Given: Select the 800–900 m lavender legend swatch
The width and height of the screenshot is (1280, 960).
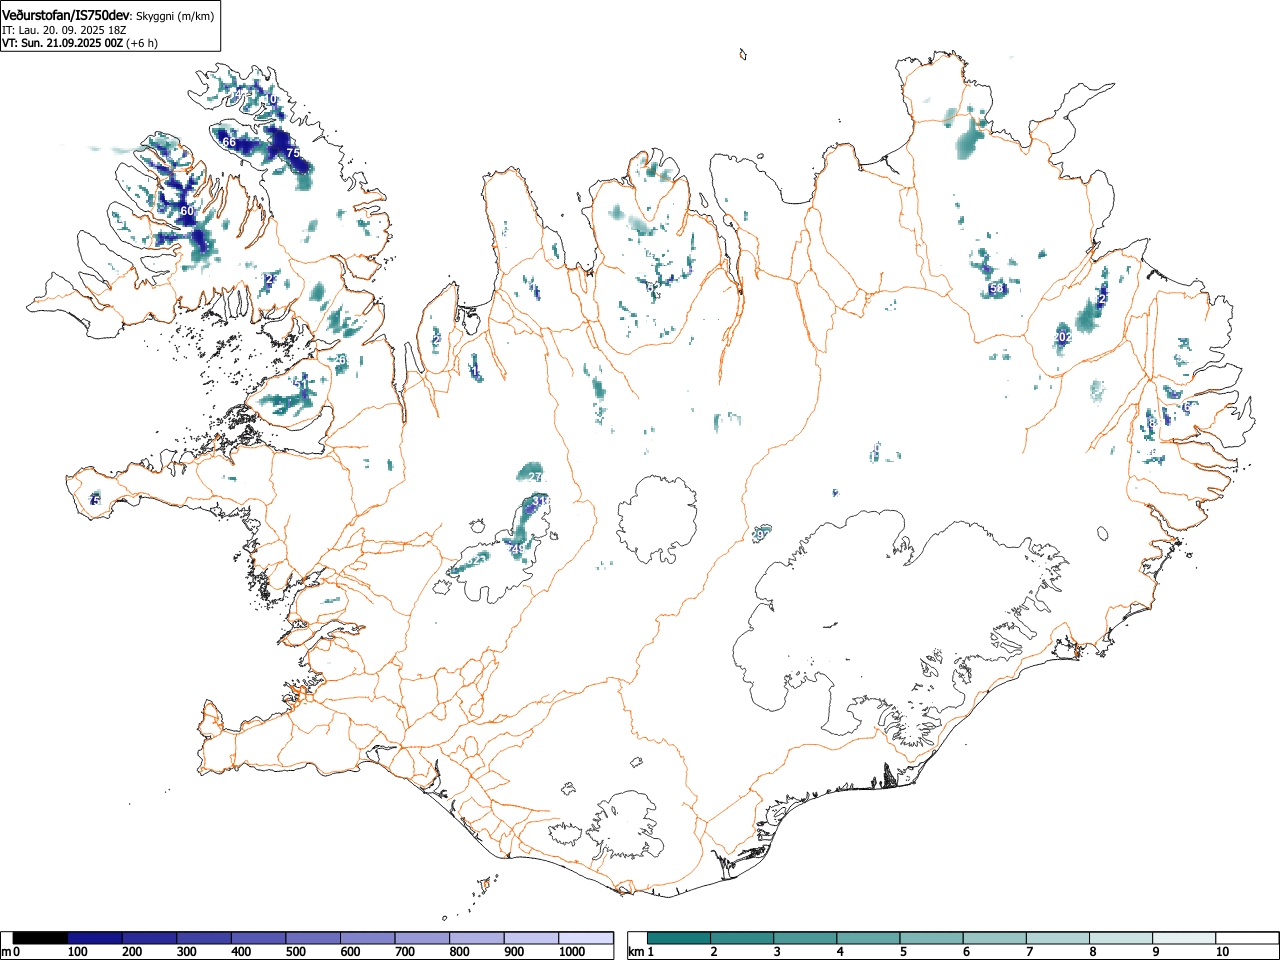Looking at the screenshot, I should 477,938.
